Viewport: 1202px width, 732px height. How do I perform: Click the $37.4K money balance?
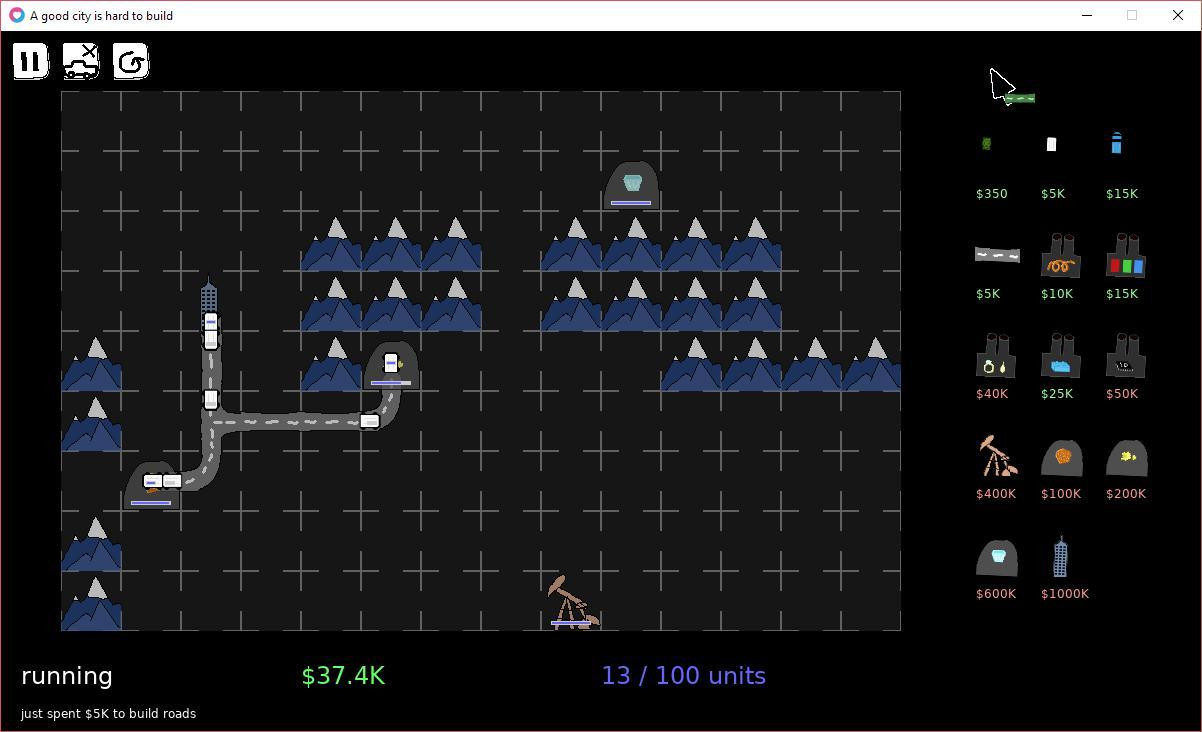[x=343, y=676]
